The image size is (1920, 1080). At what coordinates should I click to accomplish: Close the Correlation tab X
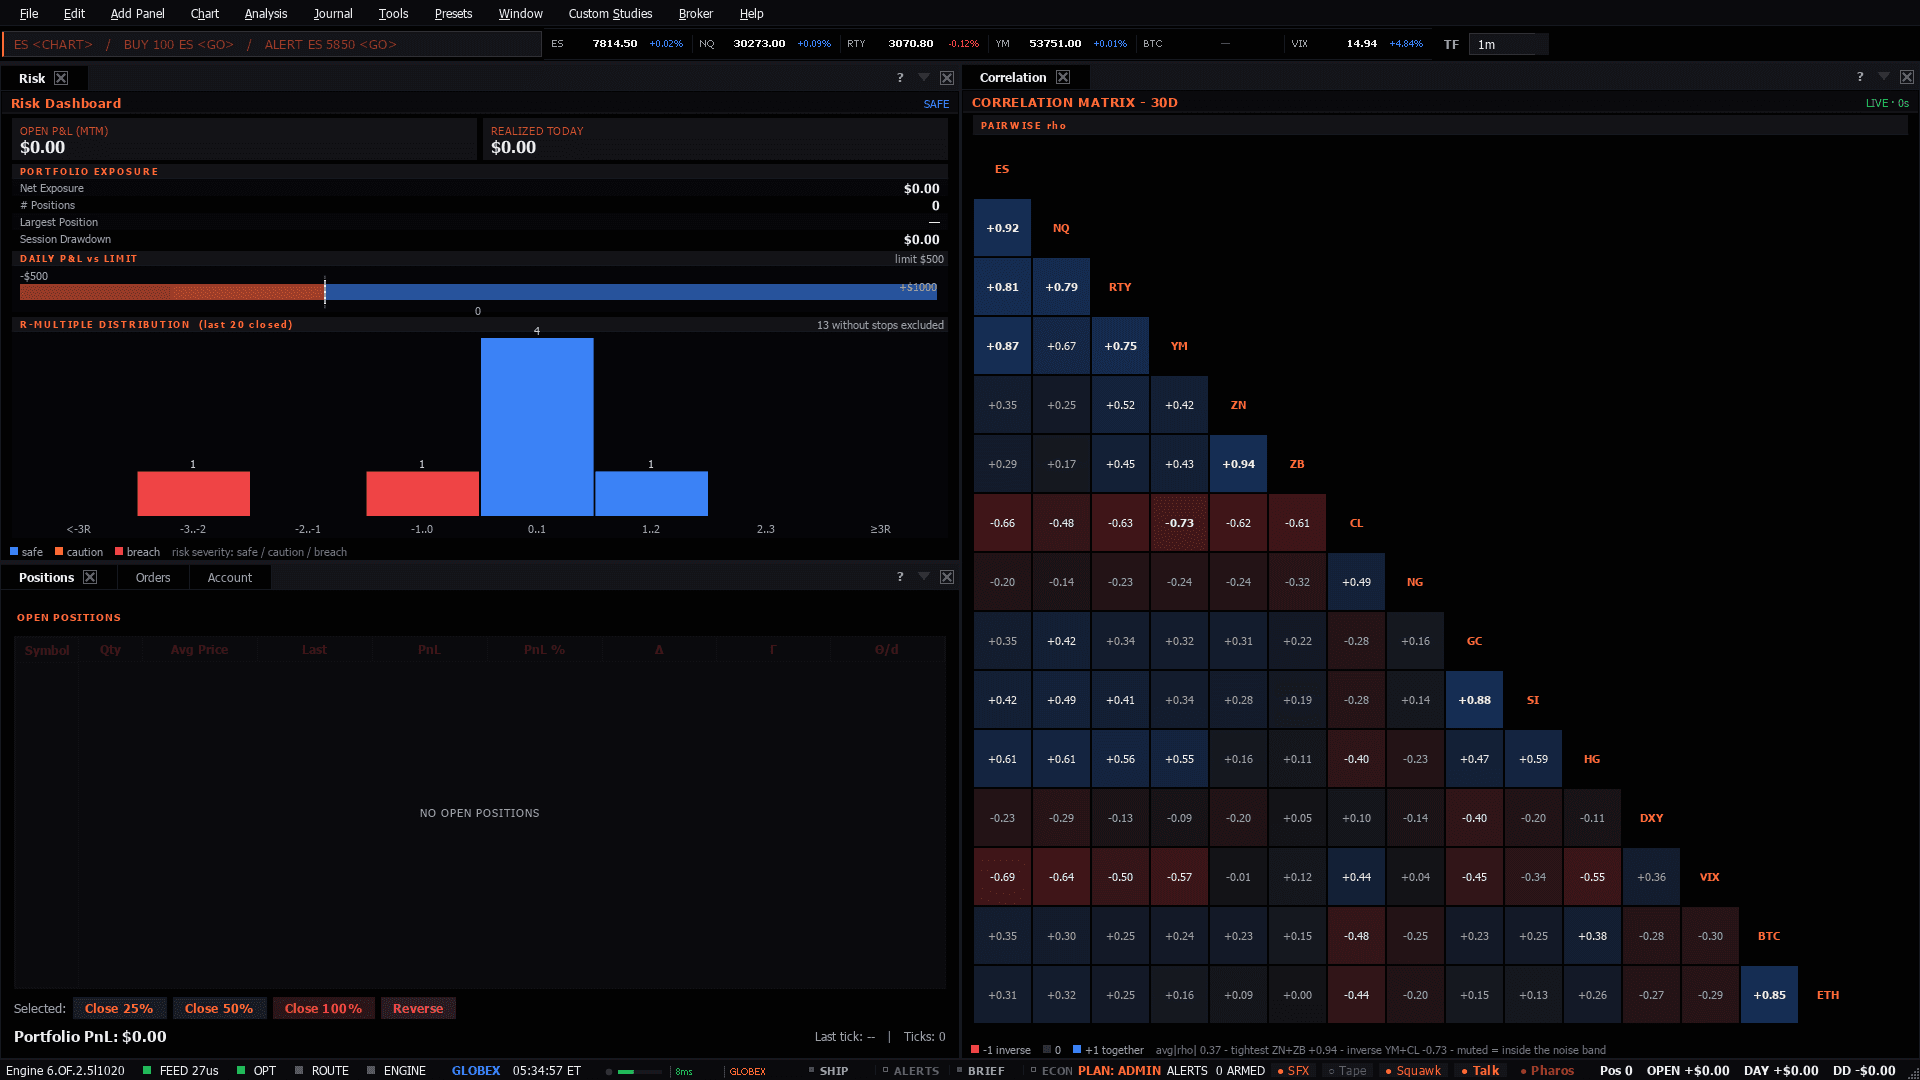click(1063, 77)
